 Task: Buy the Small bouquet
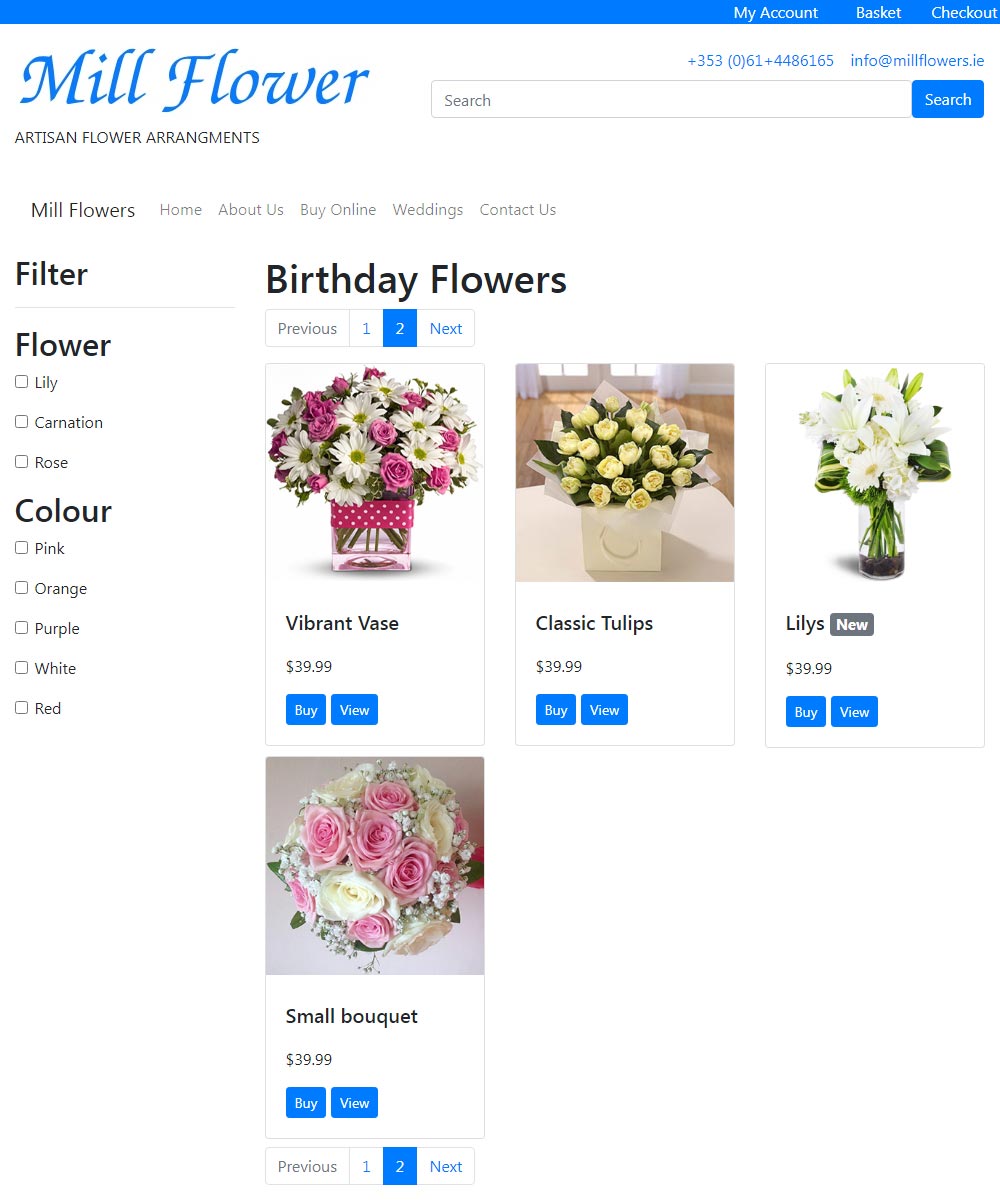(x=306, y=1103)
